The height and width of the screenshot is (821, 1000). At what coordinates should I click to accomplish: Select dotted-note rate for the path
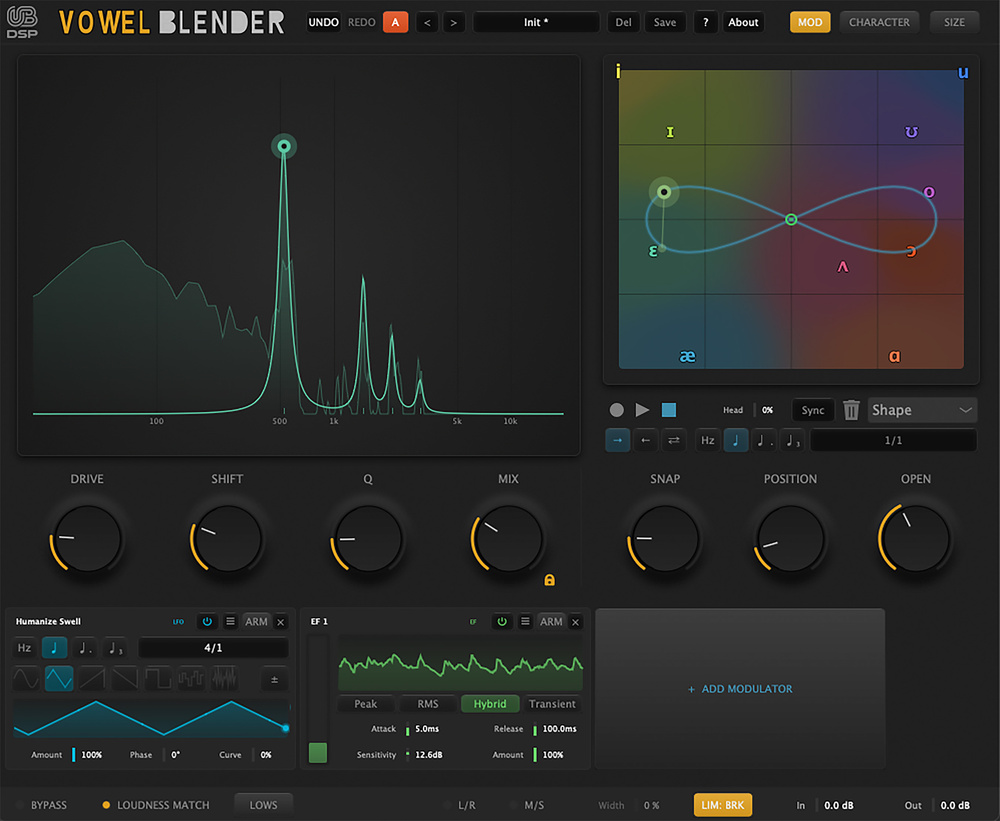click(x=763, y=440)
